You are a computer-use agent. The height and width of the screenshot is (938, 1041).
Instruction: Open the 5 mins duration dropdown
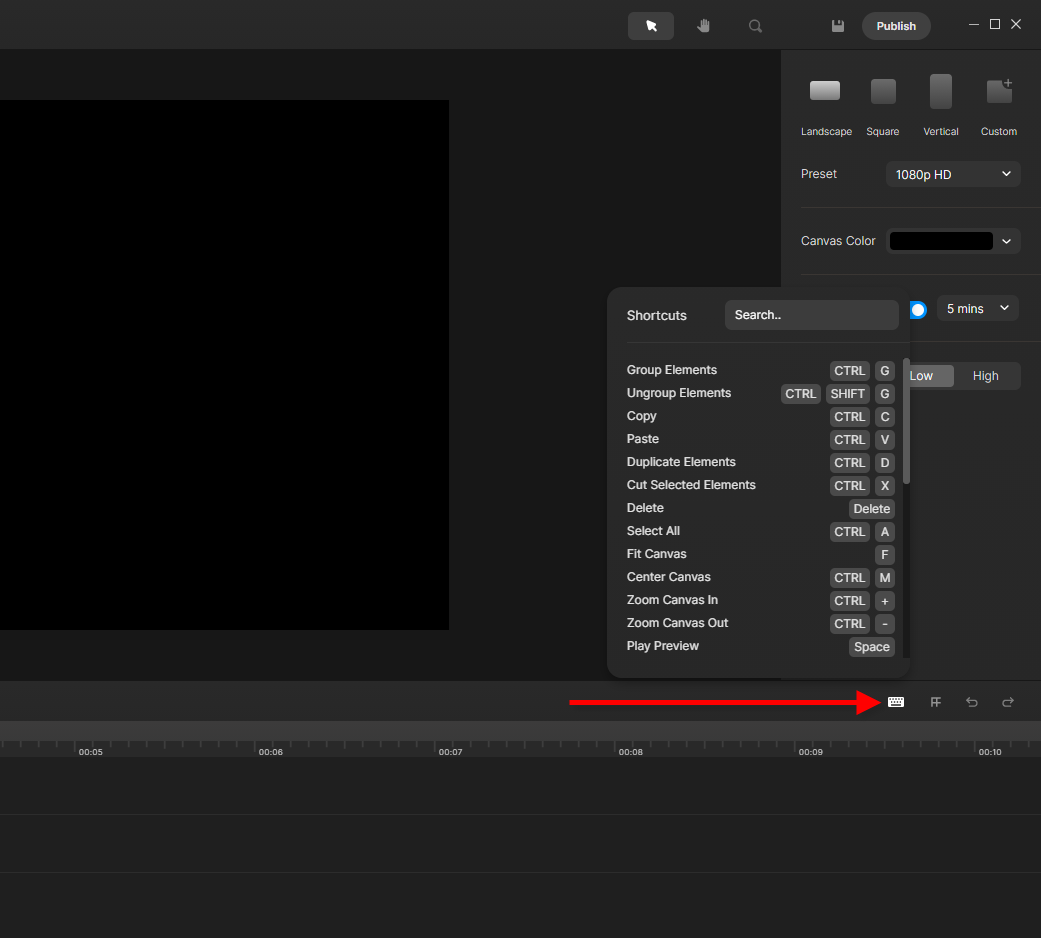[978, 309]
